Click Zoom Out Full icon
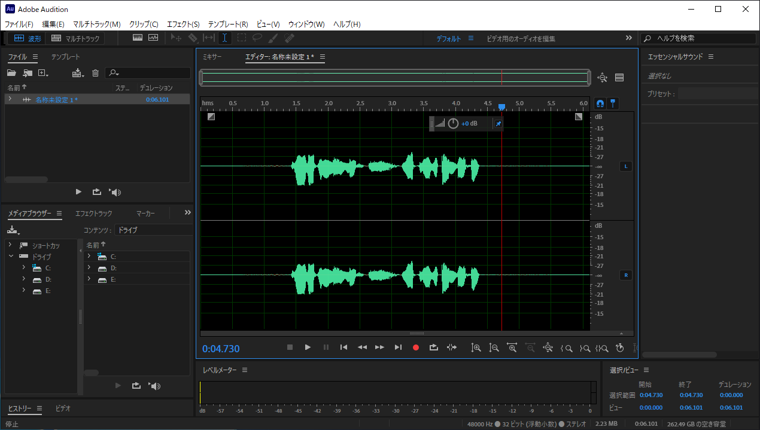Viewport: 760px width, 430px height. pos(548,348)
